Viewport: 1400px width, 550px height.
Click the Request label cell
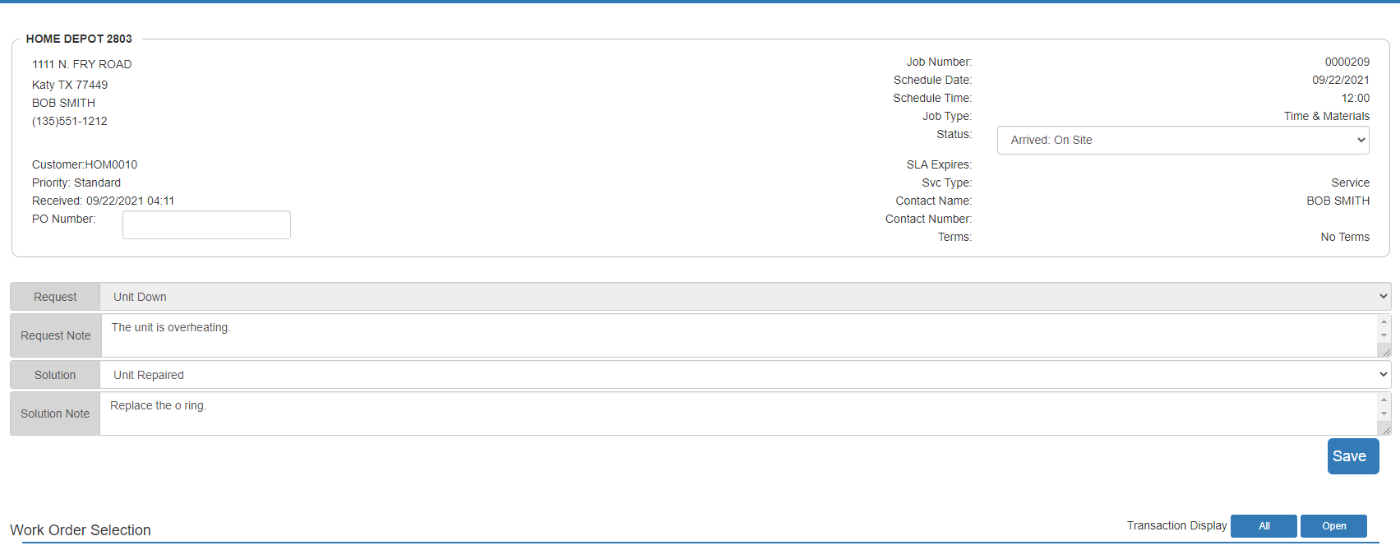[x=55, y=297]
